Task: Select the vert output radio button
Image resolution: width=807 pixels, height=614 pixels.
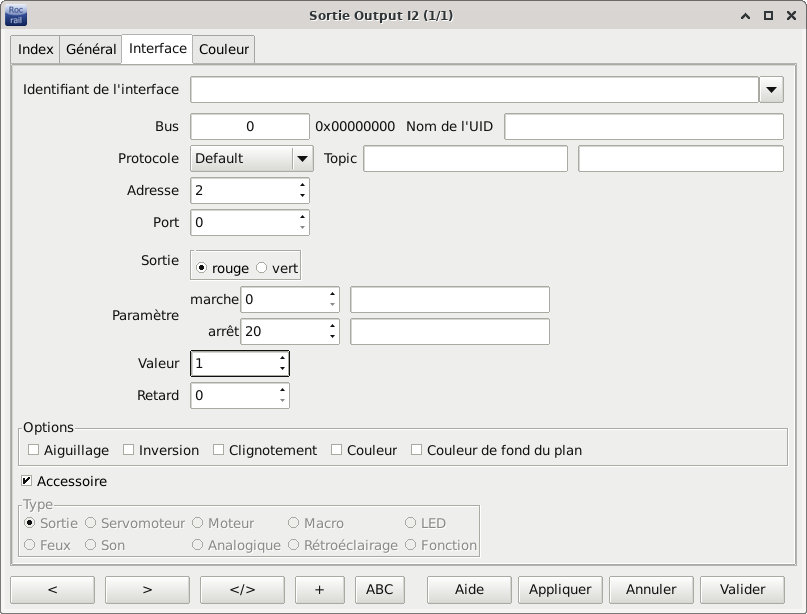Action: pyautogui.click(x=262, y=268)
